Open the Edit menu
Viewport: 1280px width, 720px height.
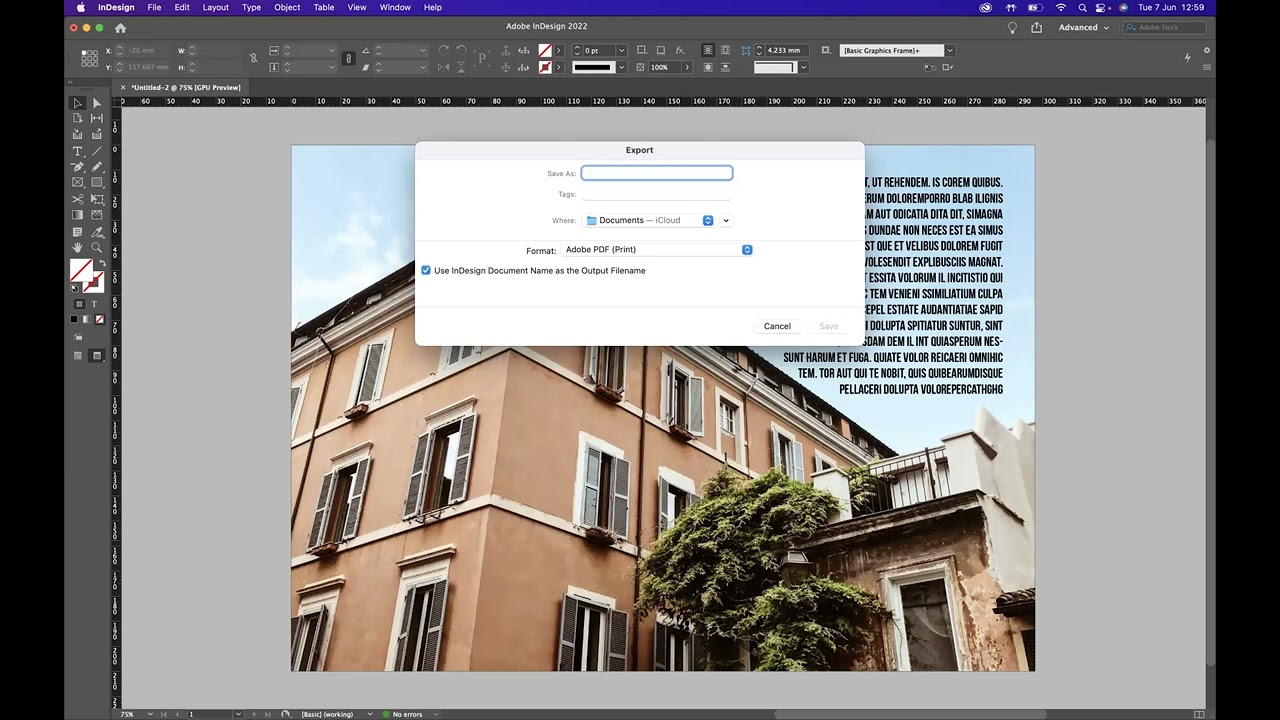click(x=182, y=7)
